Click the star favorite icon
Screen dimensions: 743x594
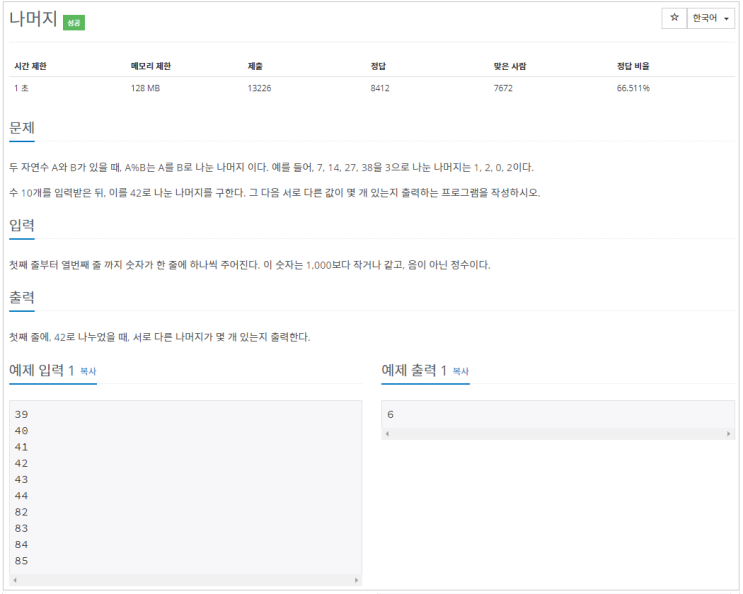tap(674, 18)
